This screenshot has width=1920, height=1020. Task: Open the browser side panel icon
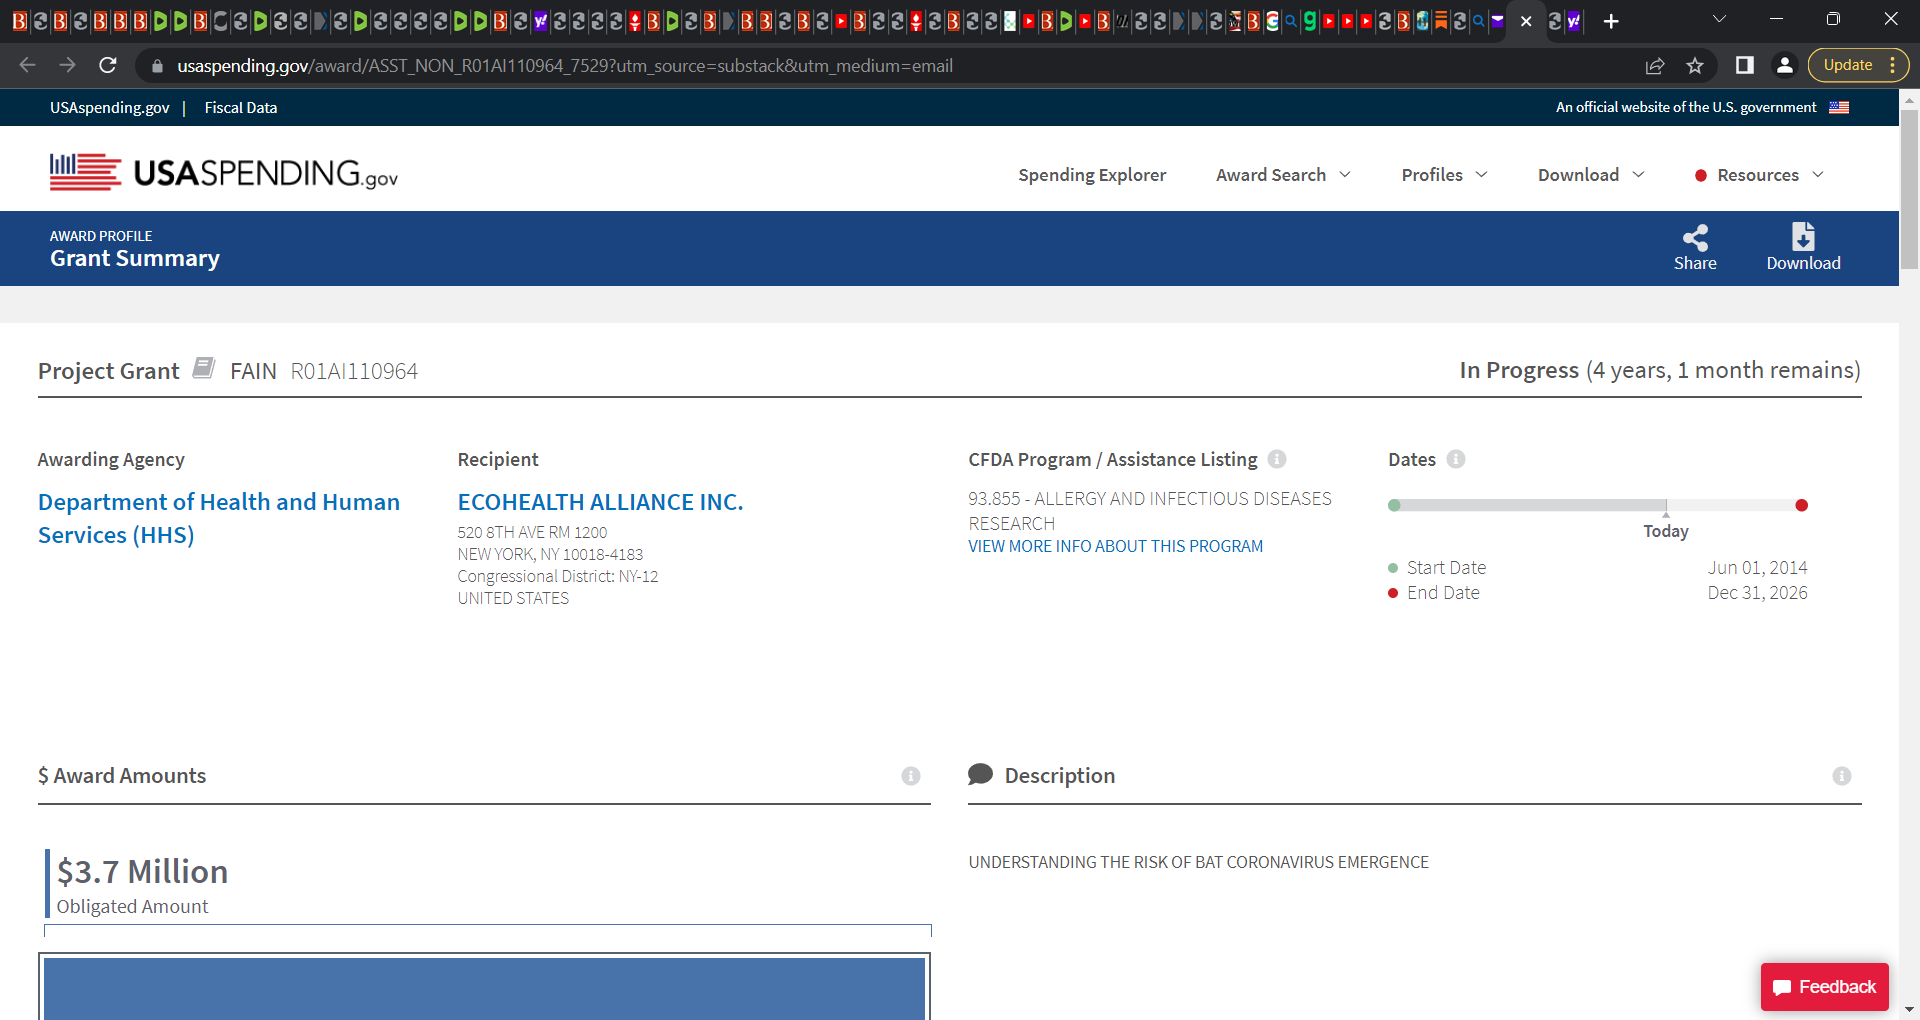tap(1745, 65)
